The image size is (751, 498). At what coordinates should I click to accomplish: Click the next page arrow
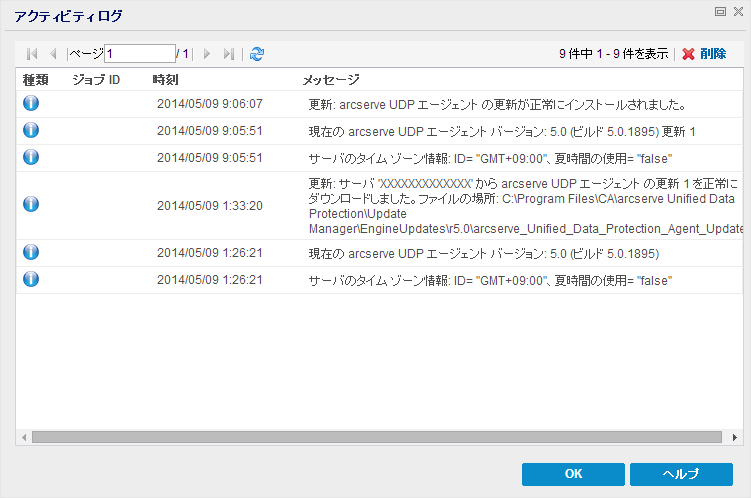point(207,54)
